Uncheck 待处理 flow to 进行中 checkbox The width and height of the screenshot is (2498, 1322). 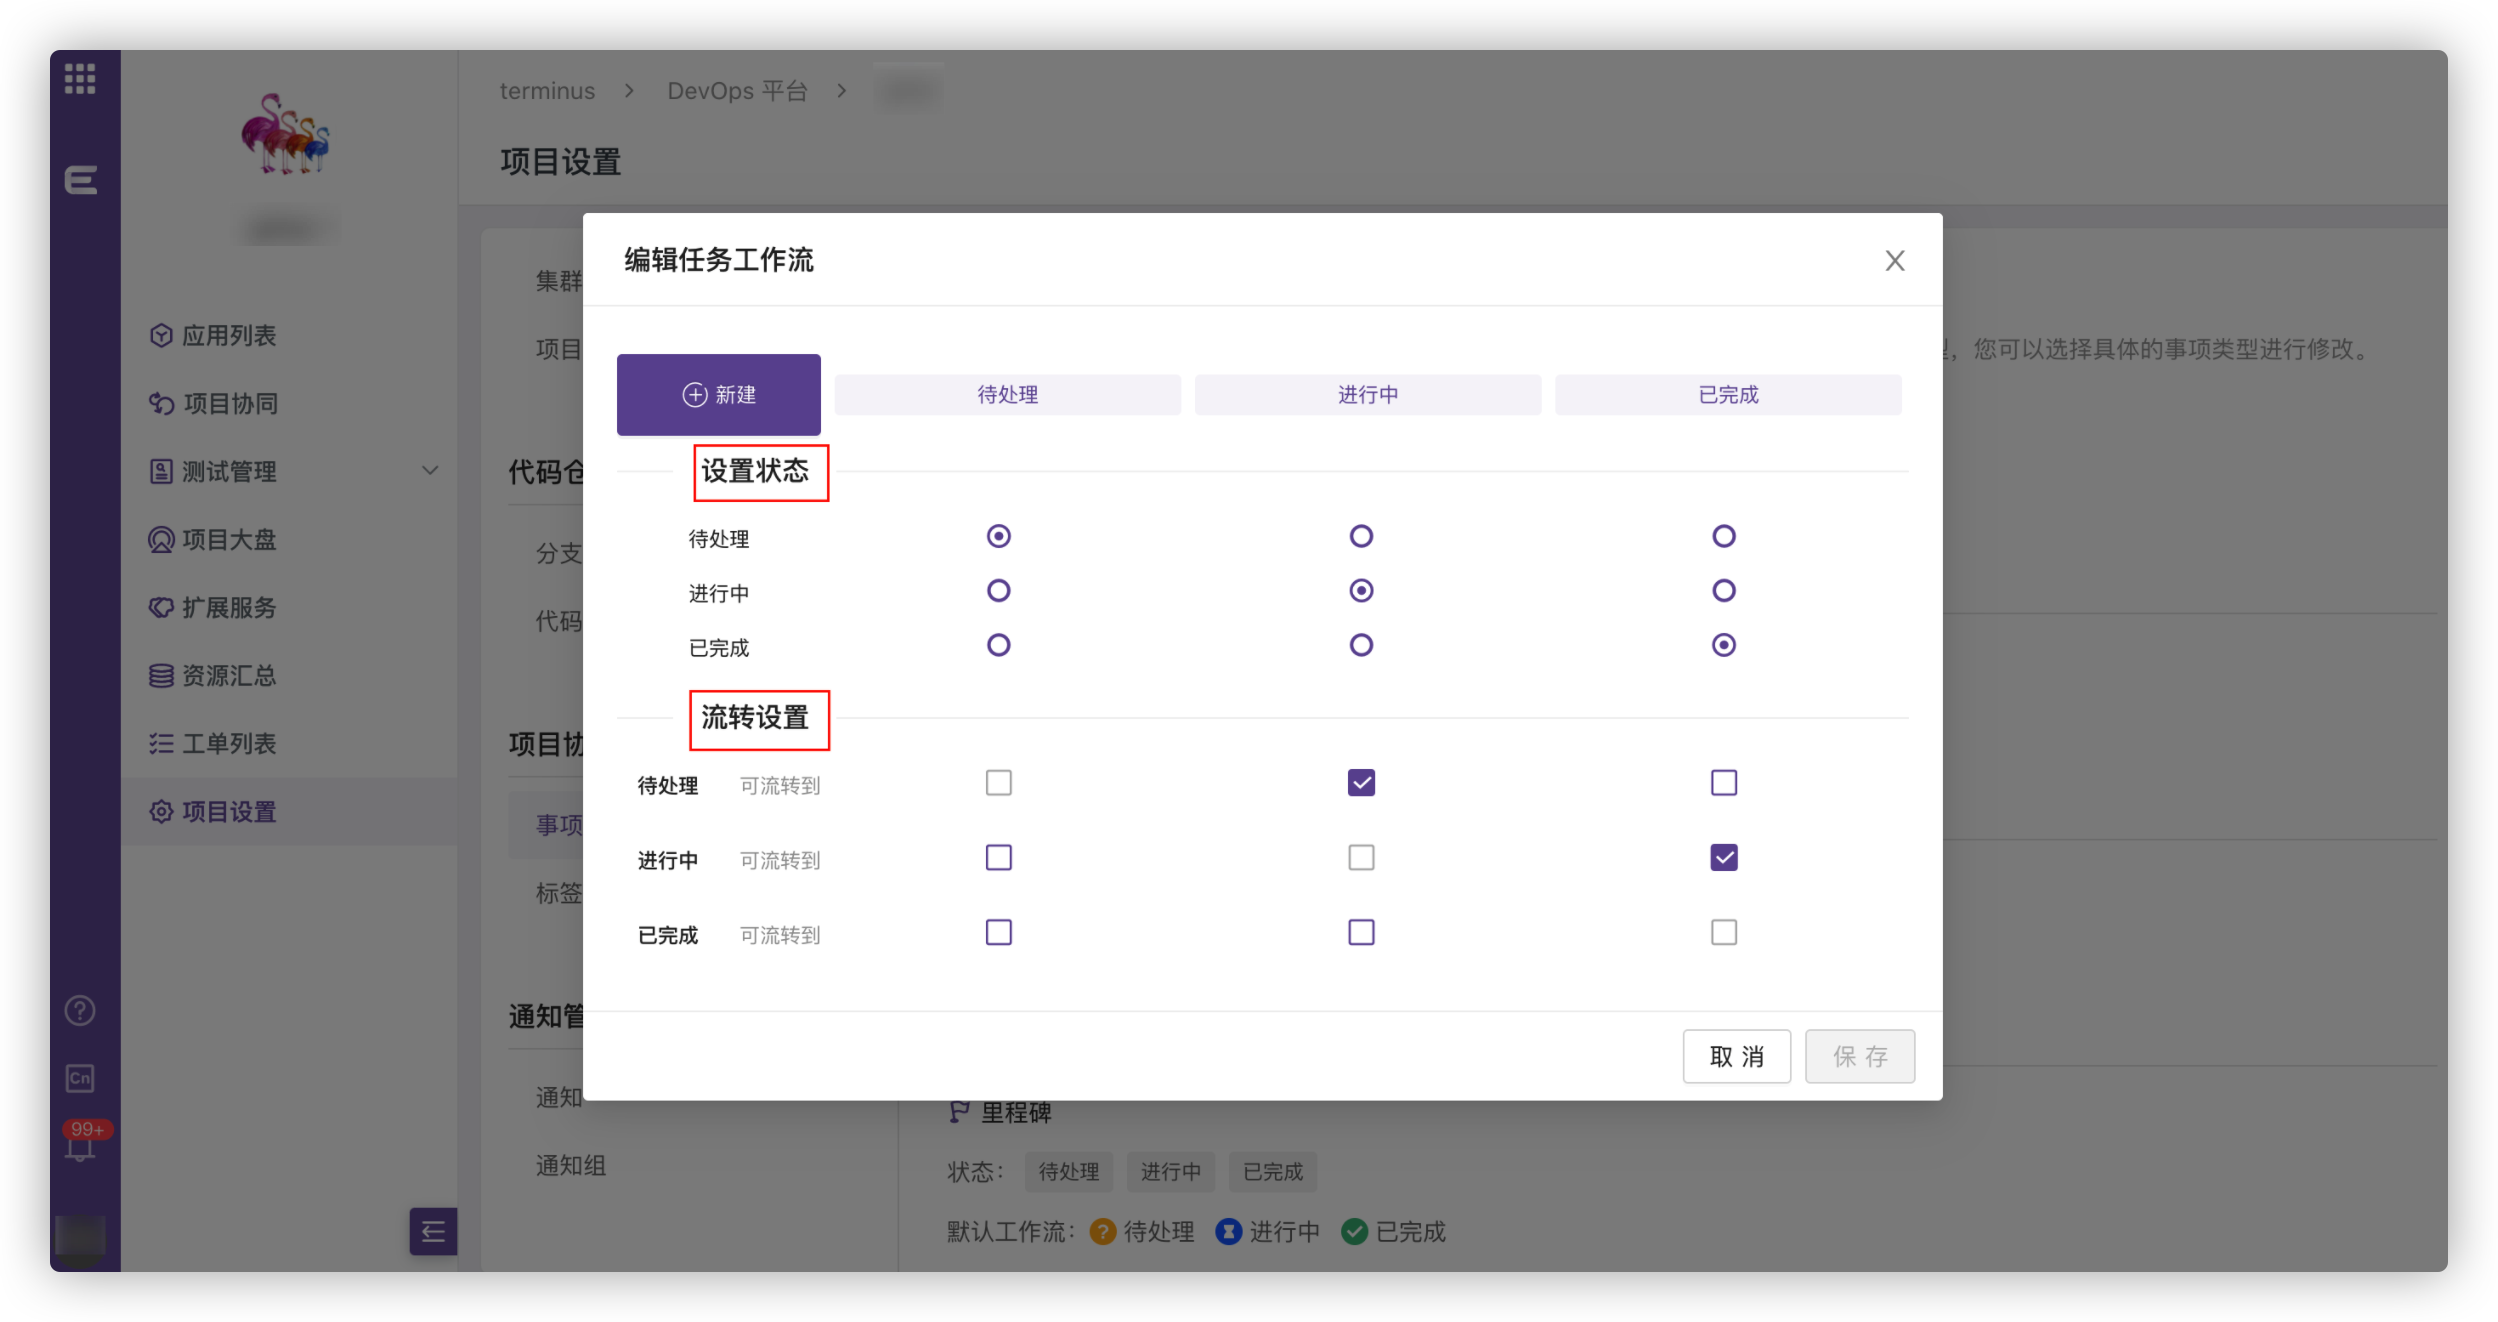(x=1360, y=783)
